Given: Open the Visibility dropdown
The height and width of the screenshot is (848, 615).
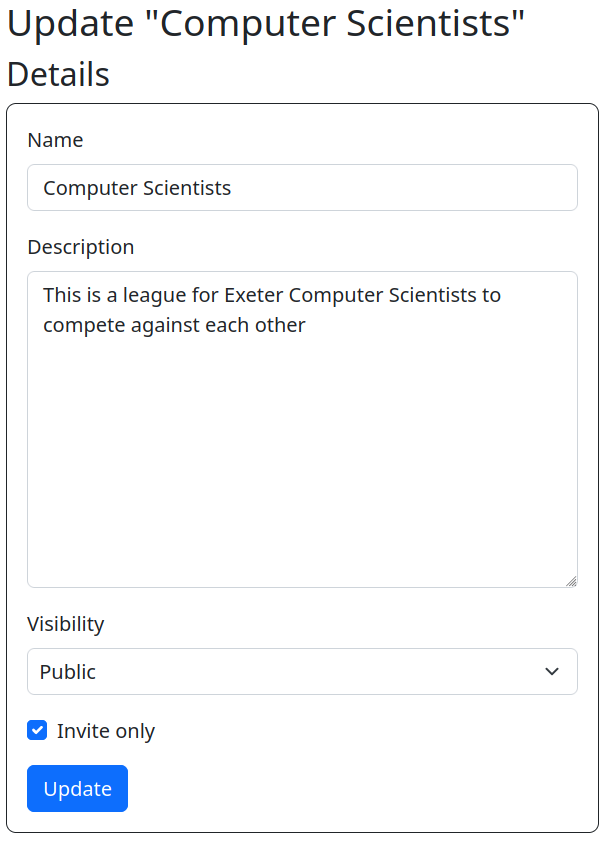Looking at the screenshot, I should [x=302, y=672].
